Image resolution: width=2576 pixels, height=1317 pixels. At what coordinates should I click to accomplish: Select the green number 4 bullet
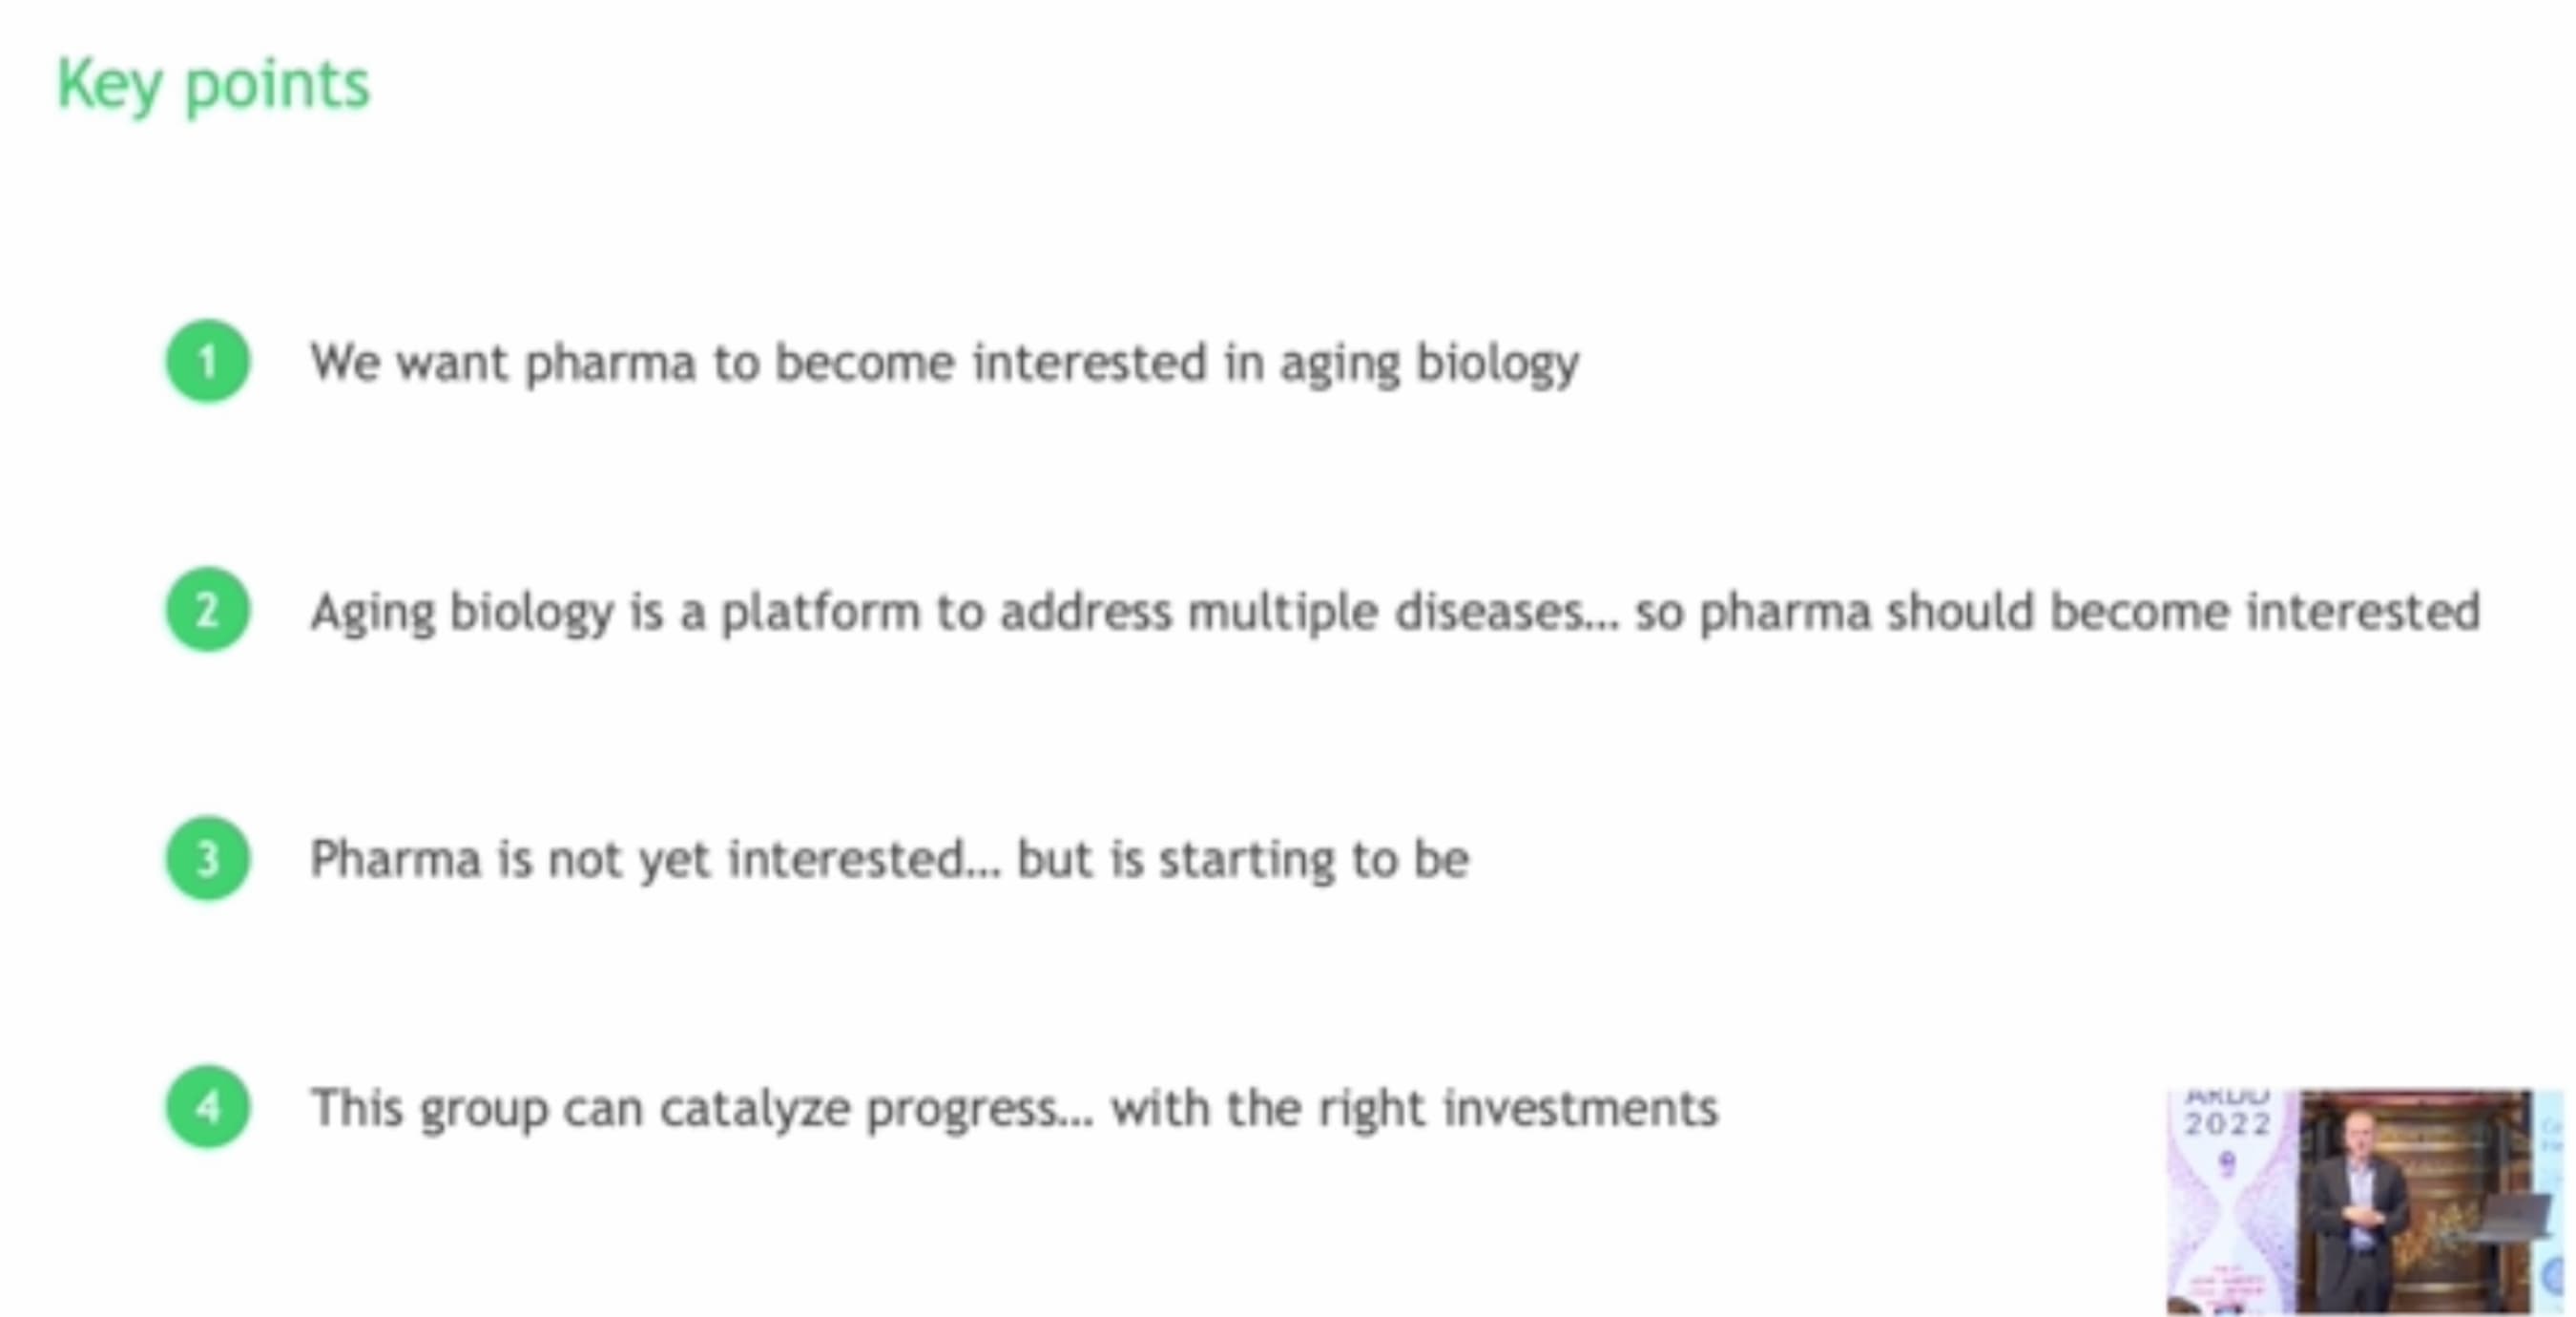click(x=208, y=1107)
